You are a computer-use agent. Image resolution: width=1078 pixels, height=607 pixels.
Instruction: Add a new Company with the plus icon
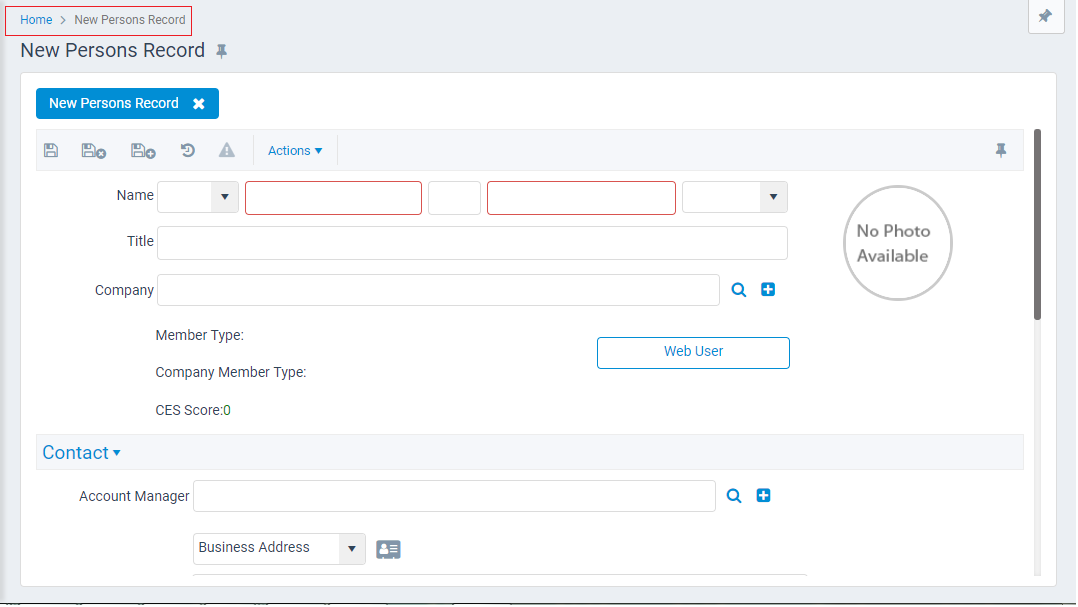pyautogui.click(x=768, y=289)
